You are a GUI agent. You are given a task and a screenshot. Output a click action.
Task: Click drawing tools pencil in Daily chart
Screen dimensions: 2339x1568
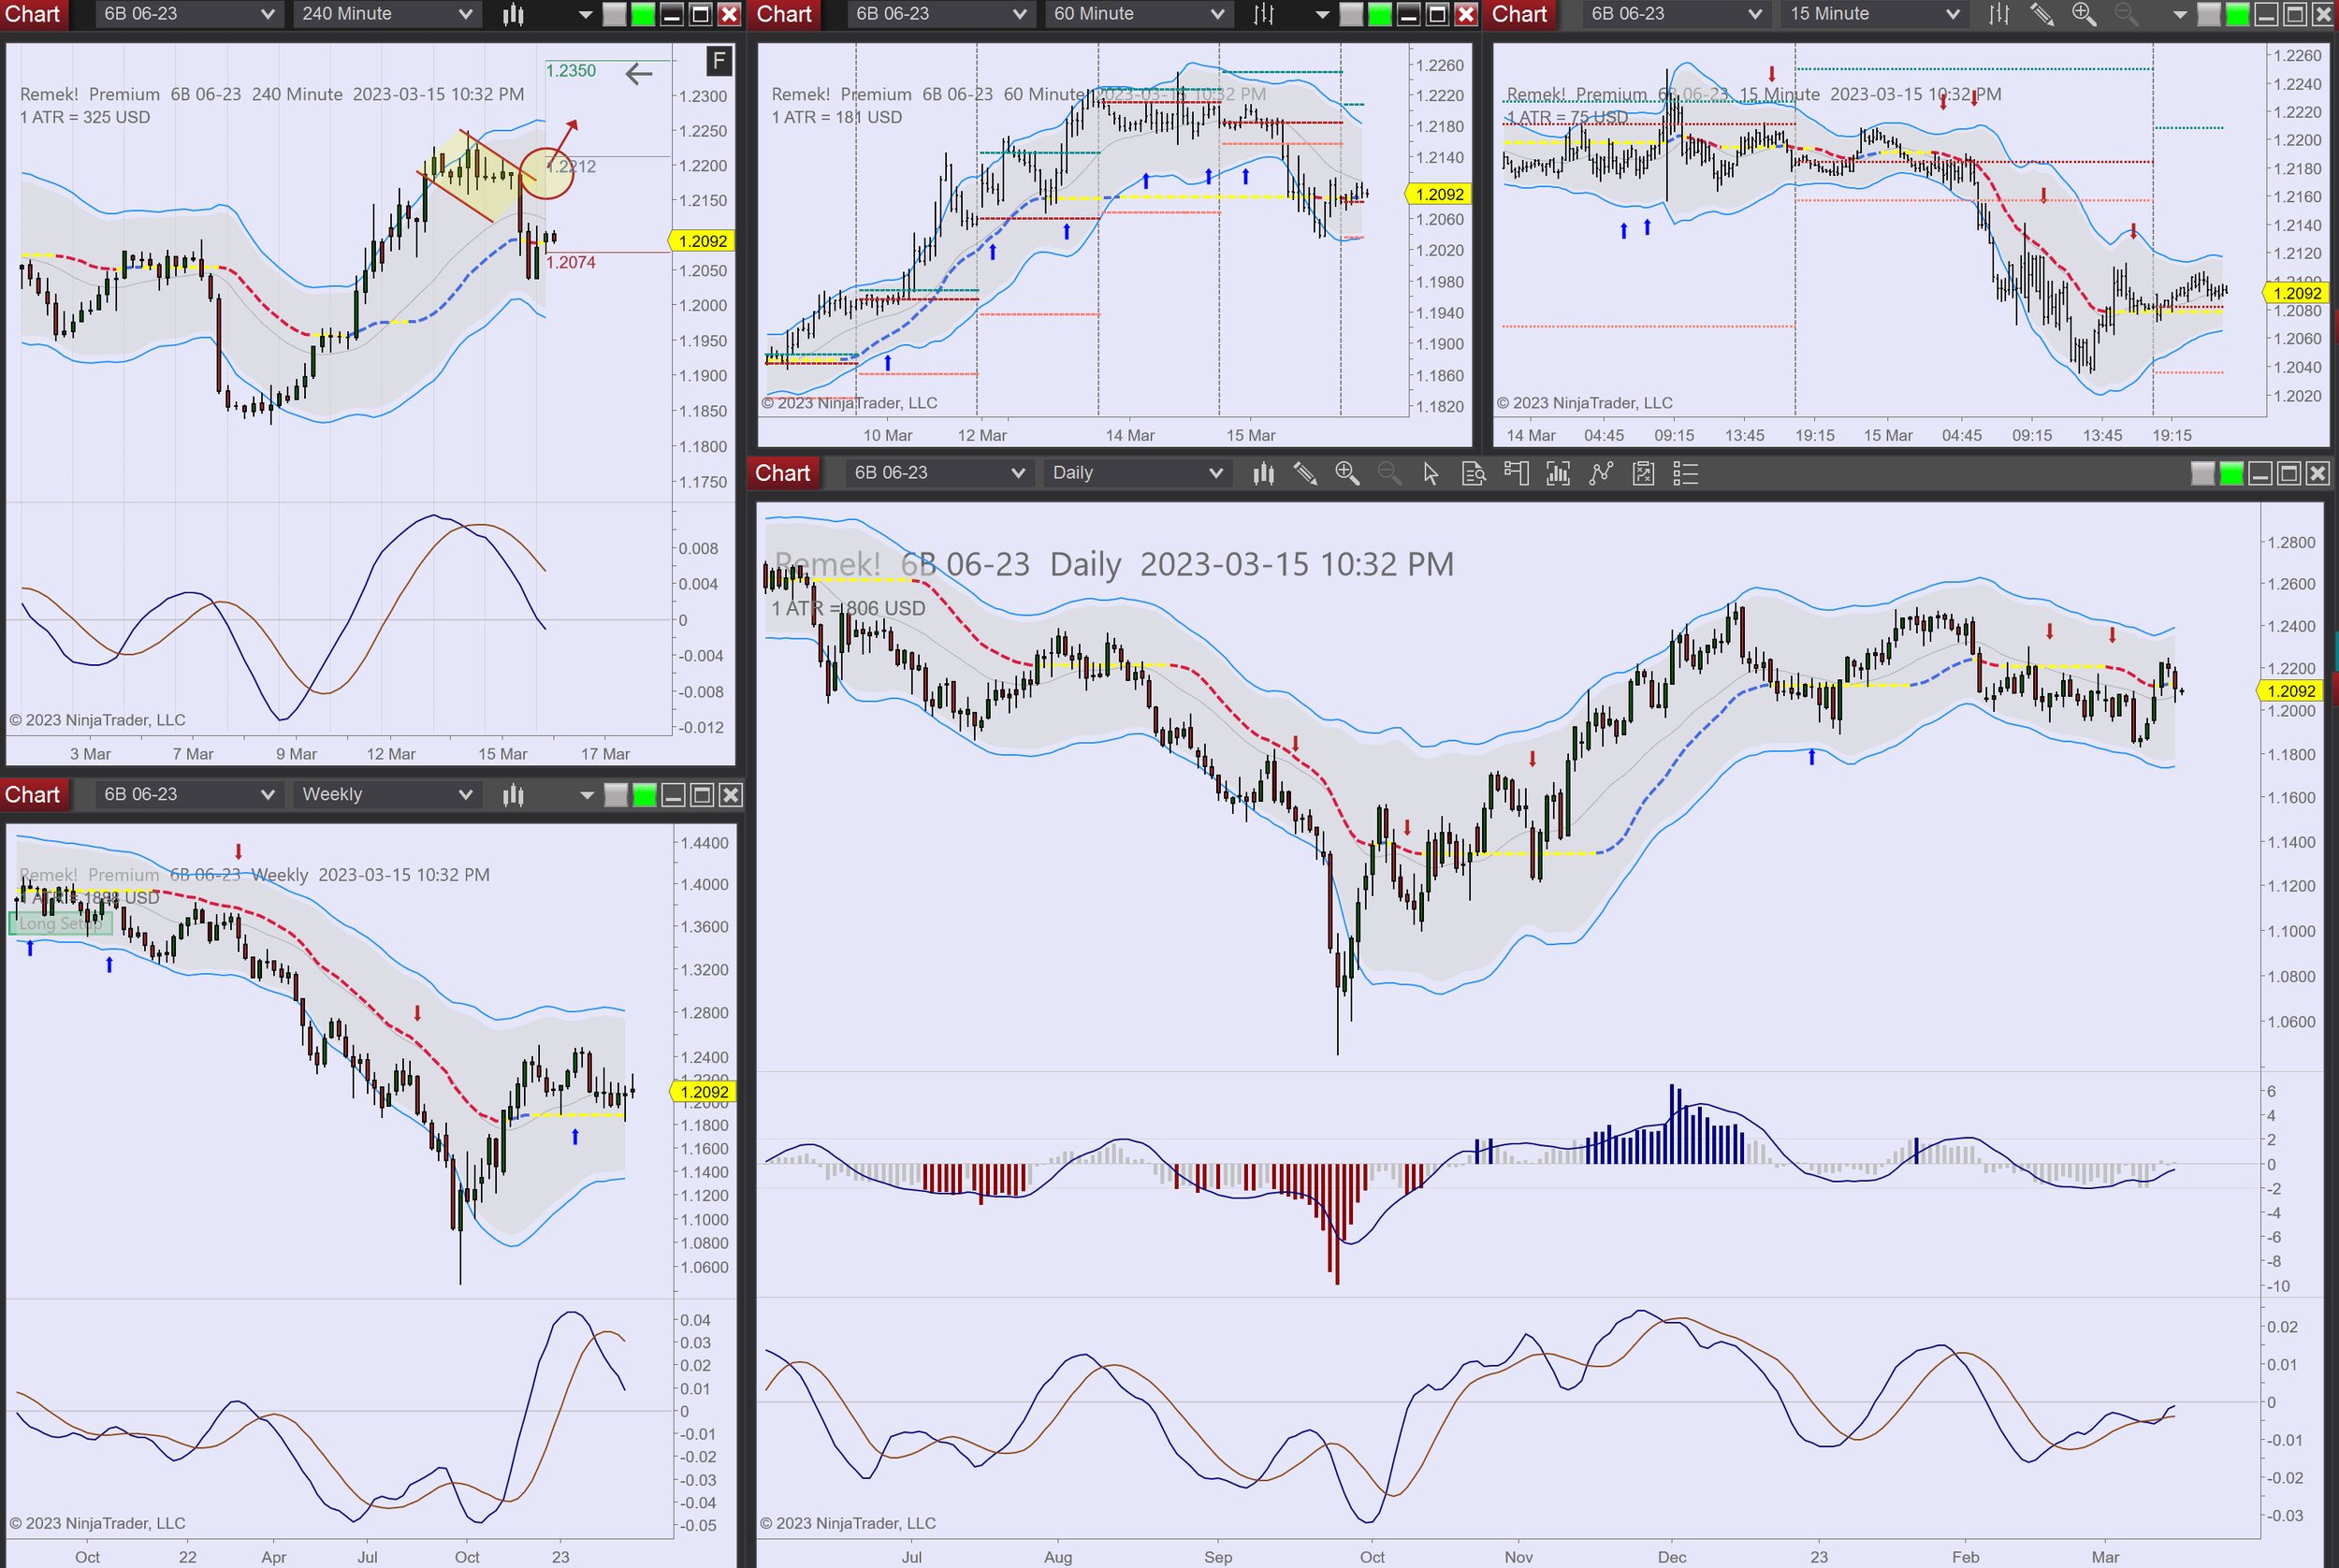pyautogui.click(x=1304, y=473)
